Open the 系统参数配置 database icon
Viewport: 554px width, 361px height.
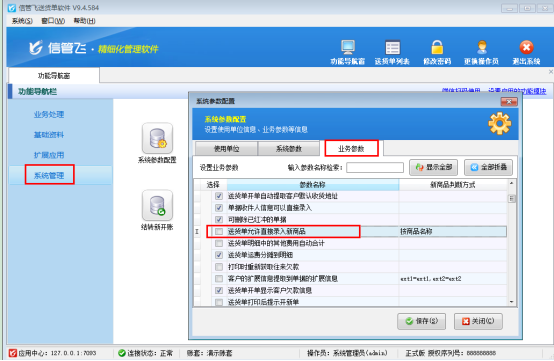click(157, 138)
